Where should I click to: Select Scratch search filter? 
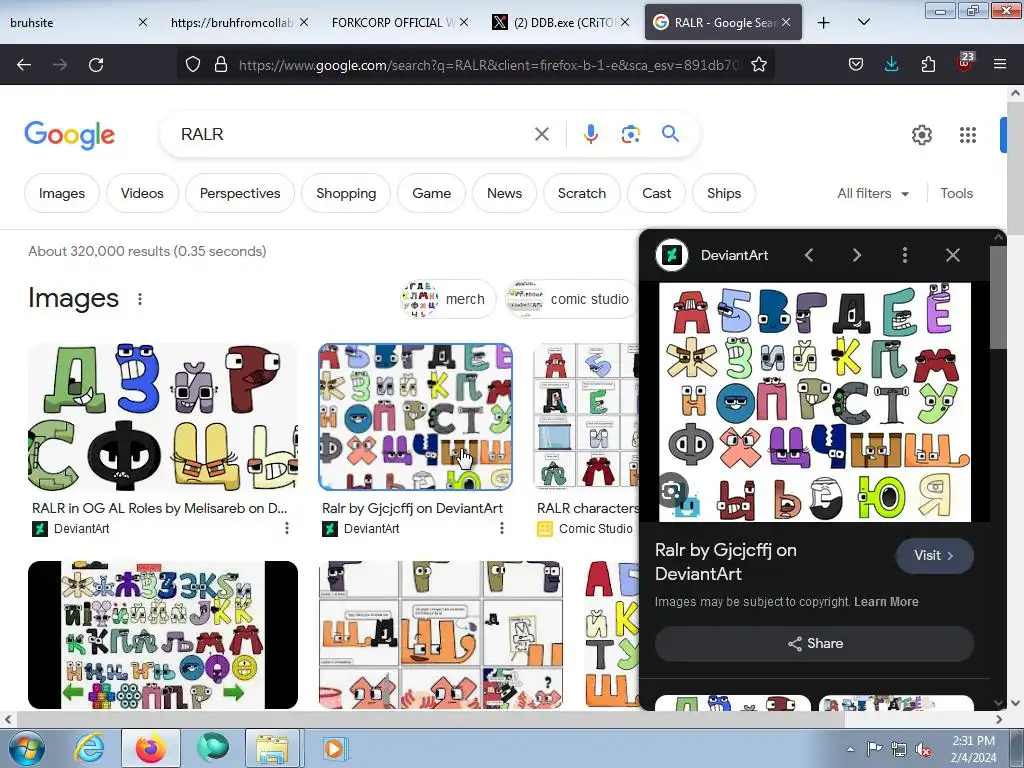582,193
